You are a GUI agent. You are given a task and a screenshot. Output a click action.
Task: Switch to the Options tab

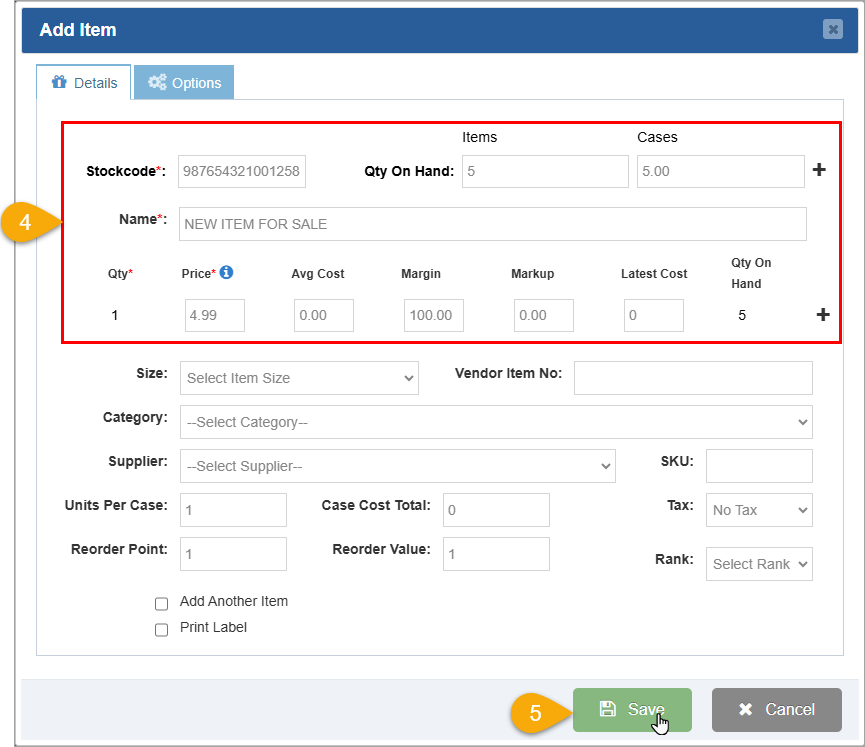184,83
